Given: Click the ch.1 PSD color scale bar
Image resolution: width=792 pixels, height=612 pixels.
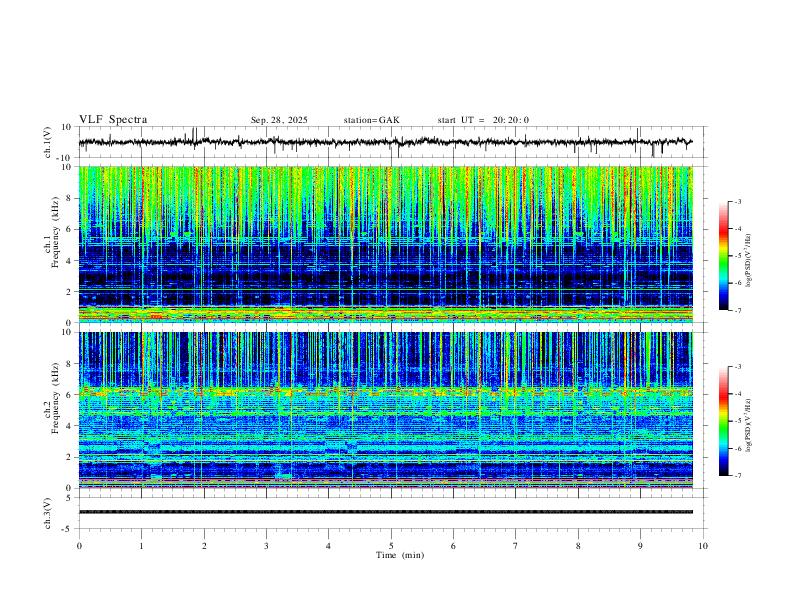Looking at the screenshot, I should (x=723, y=256).
